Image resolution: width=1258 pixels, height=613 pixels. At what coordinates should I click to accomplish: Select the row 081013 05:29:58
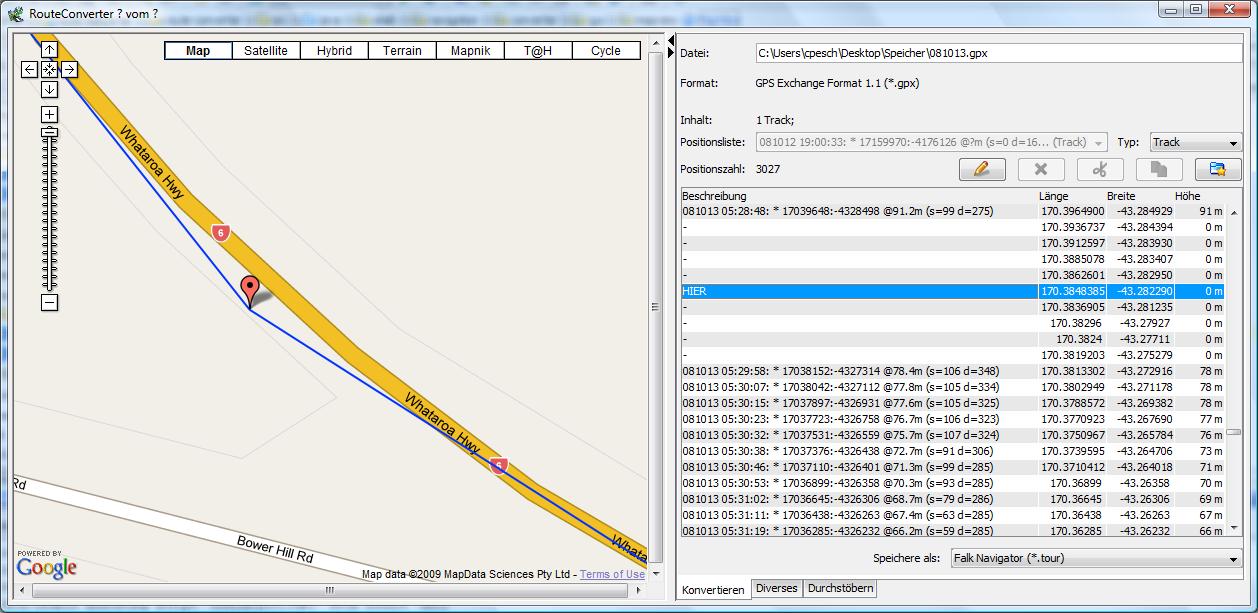[x=953, y=371]
